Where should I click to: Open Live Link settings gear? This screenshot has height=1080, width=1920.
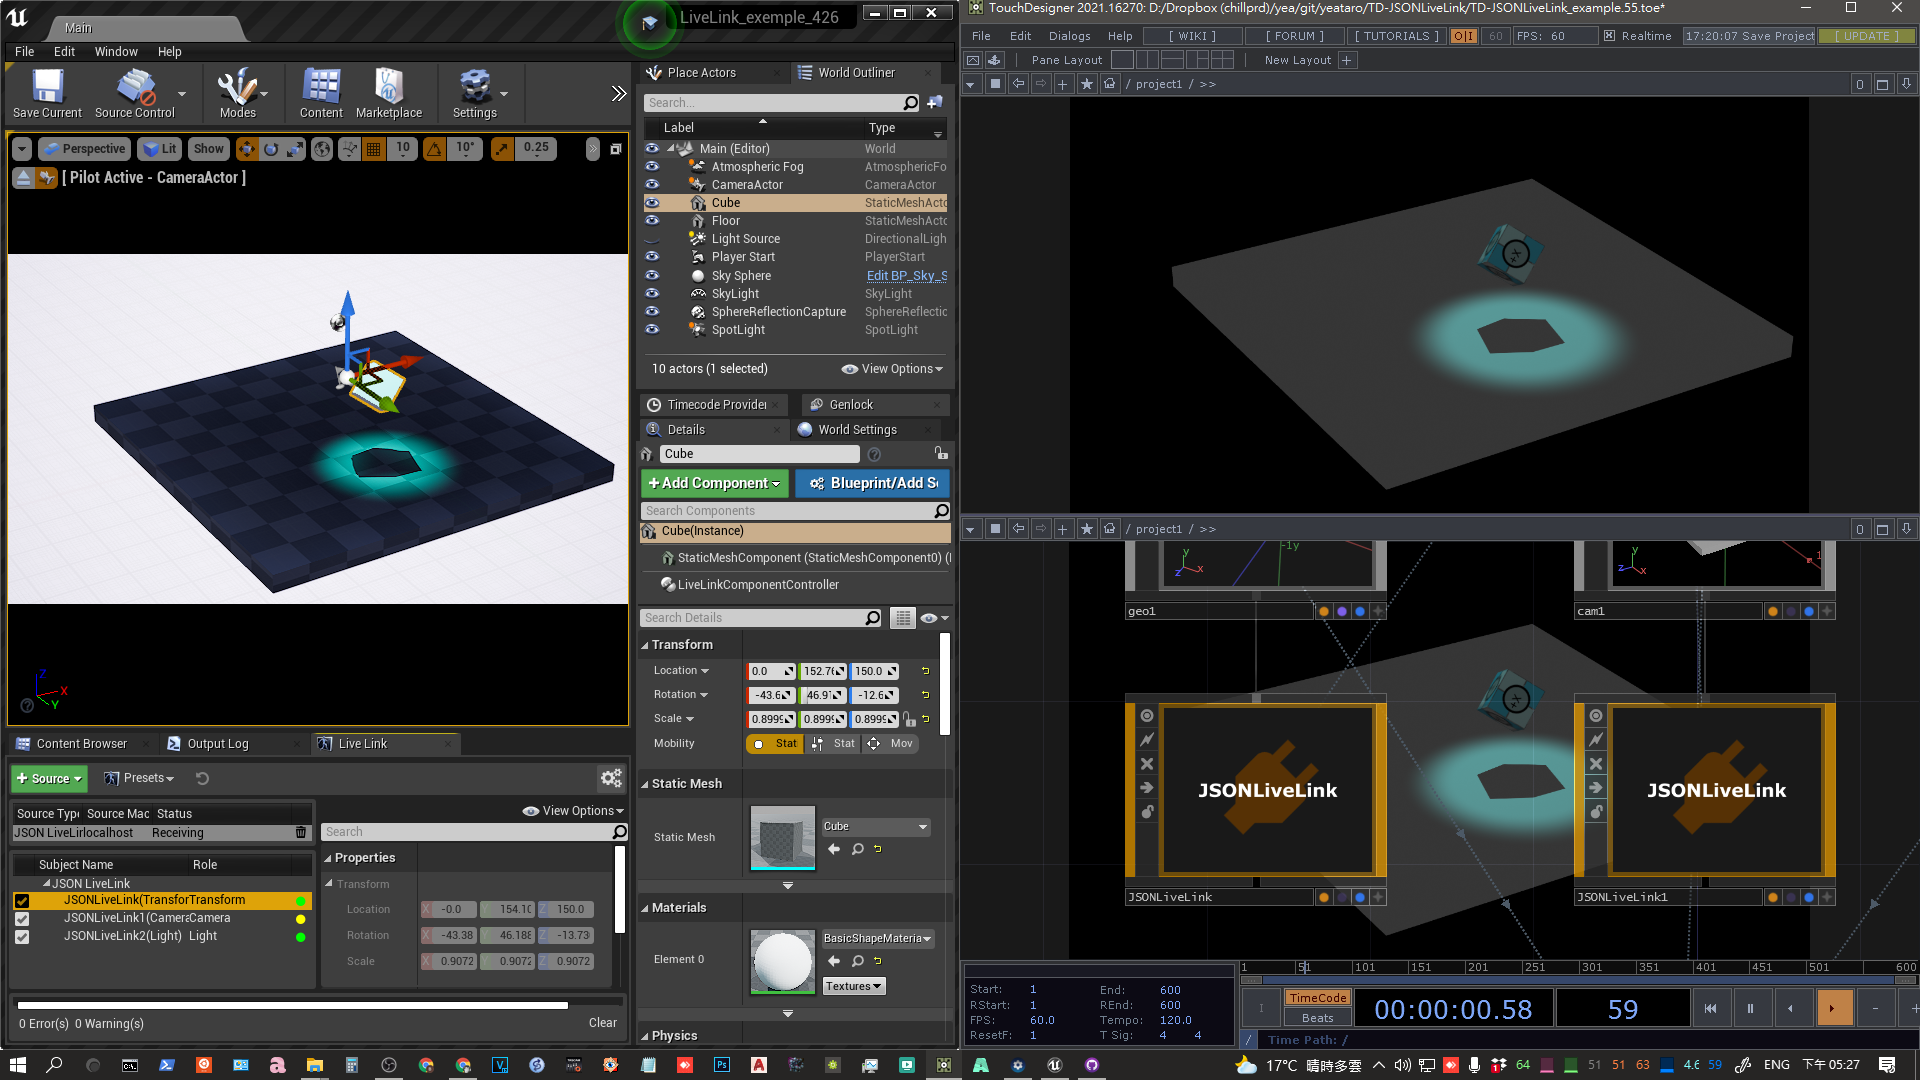click(x=611, y=778)
